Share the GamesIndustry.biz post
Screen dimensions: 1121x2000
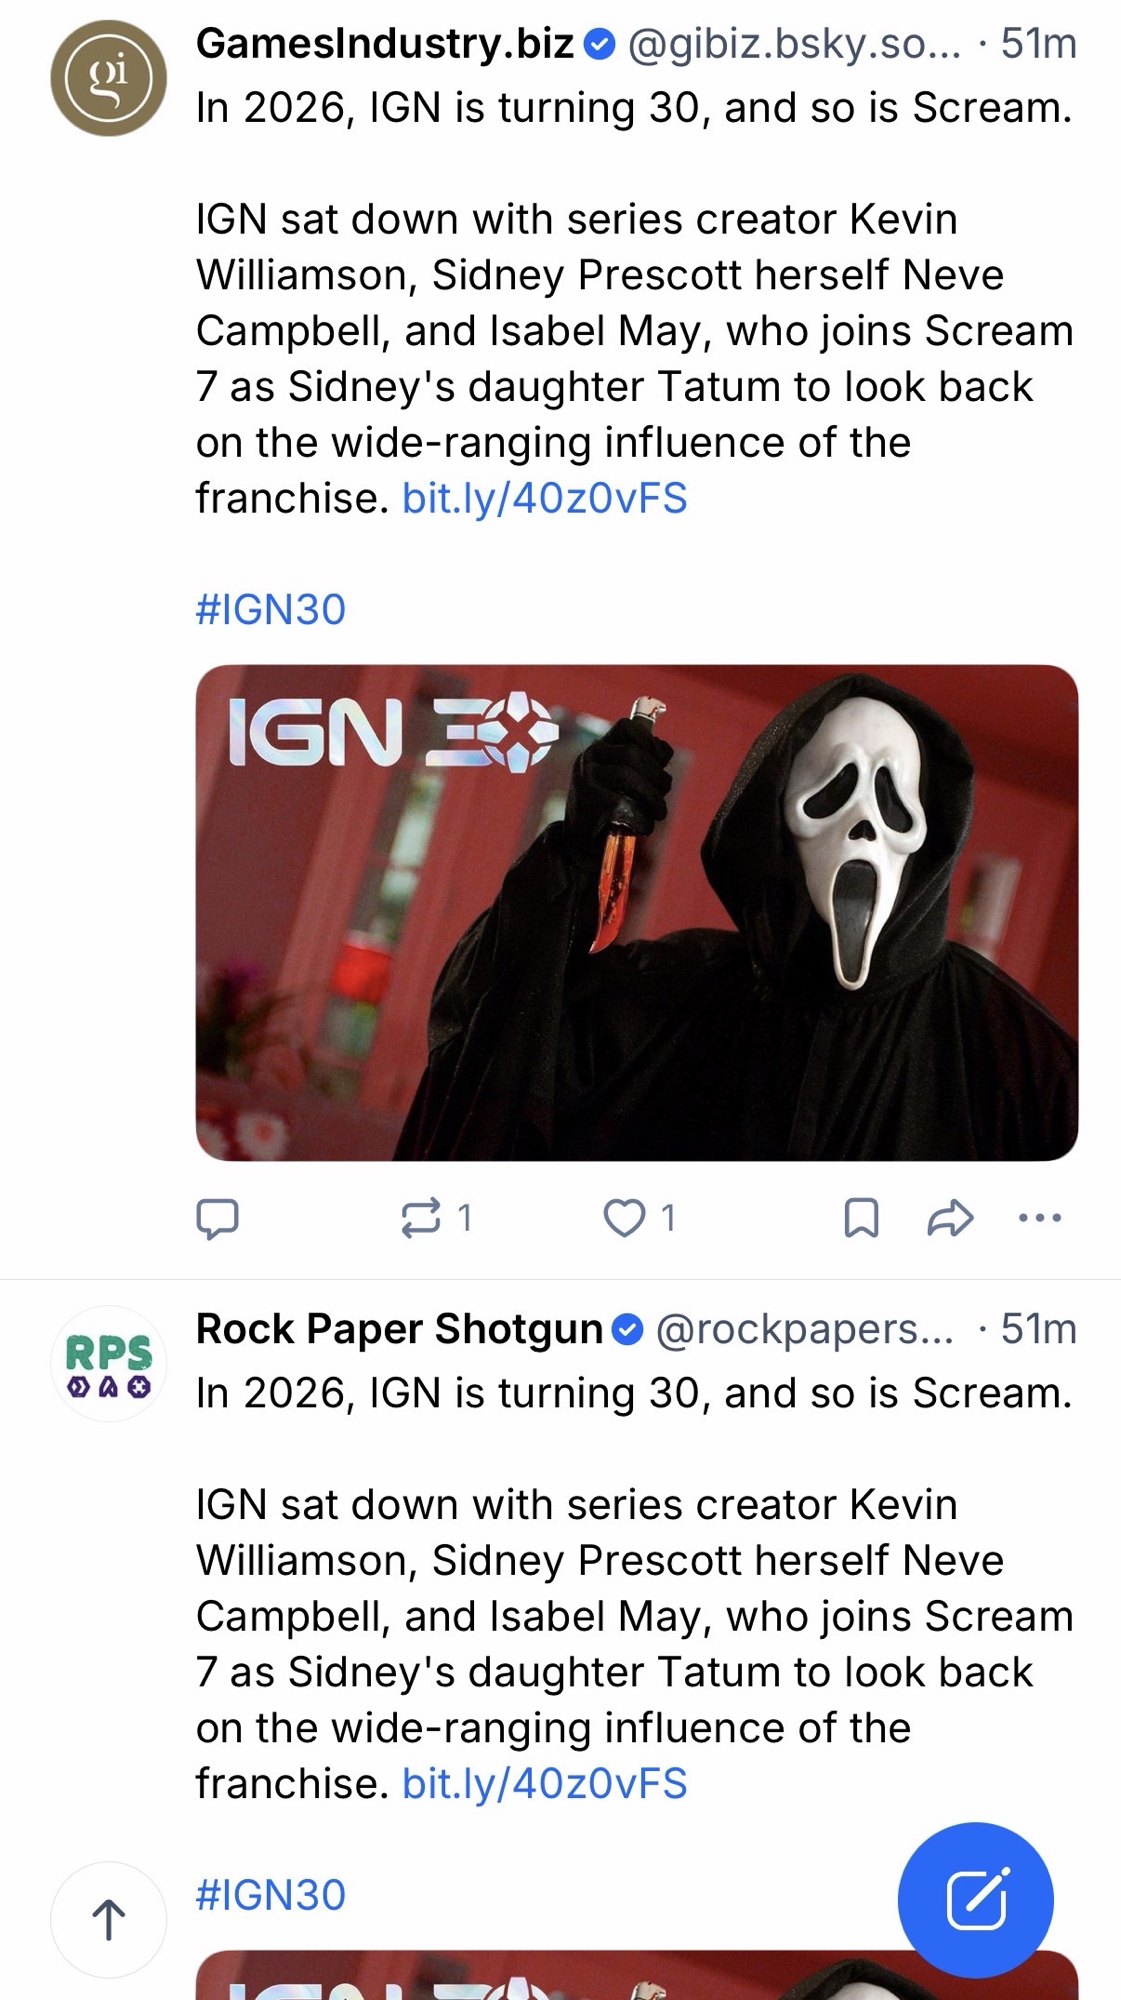[949, 1217]
